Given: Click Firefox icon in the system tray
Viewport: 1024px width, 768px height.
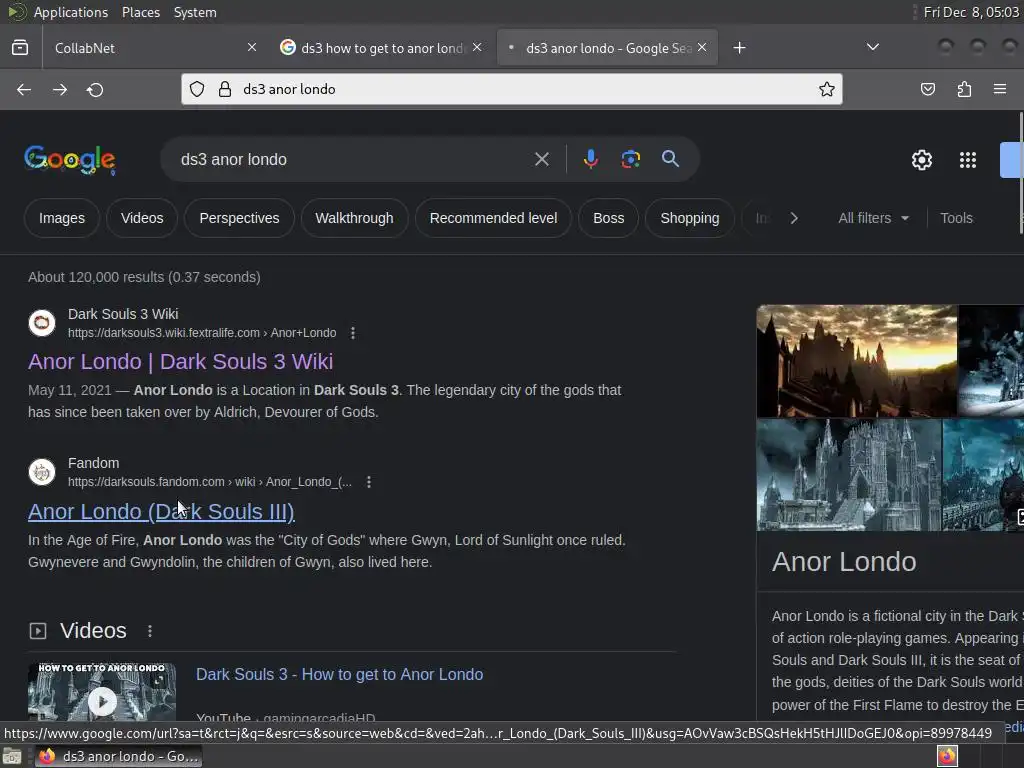Looking at the screenshot, I should [947, 756].
